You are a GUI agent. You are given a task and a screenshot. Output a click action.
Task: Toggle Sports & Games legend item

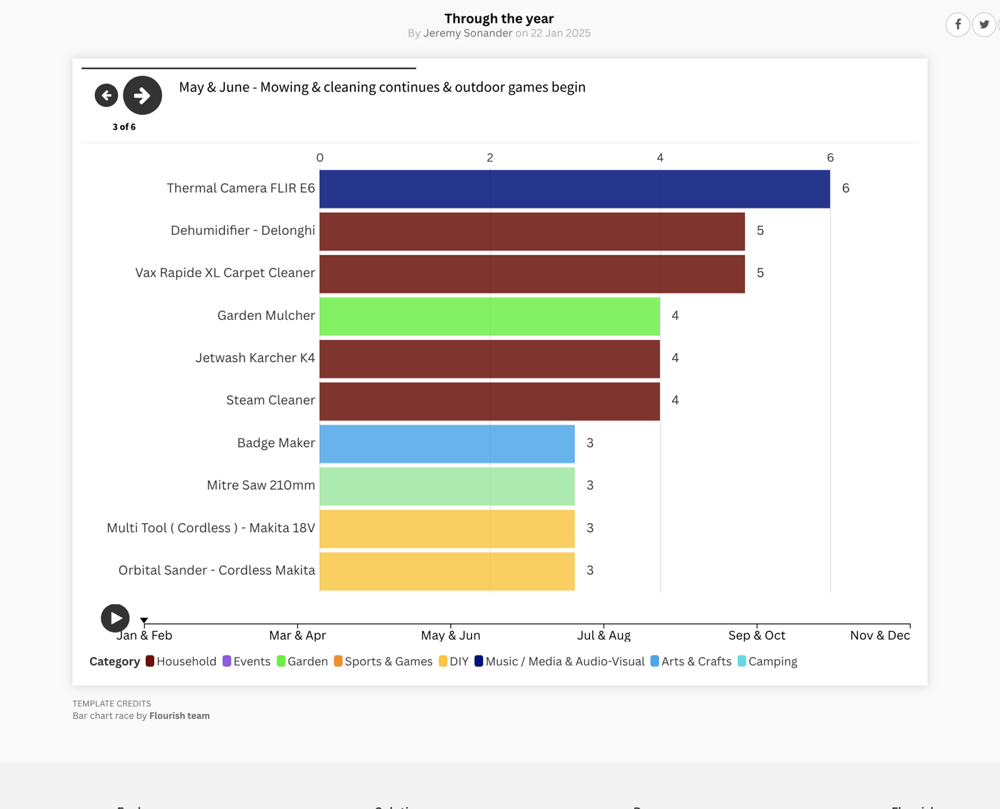[x=383, y=661]
